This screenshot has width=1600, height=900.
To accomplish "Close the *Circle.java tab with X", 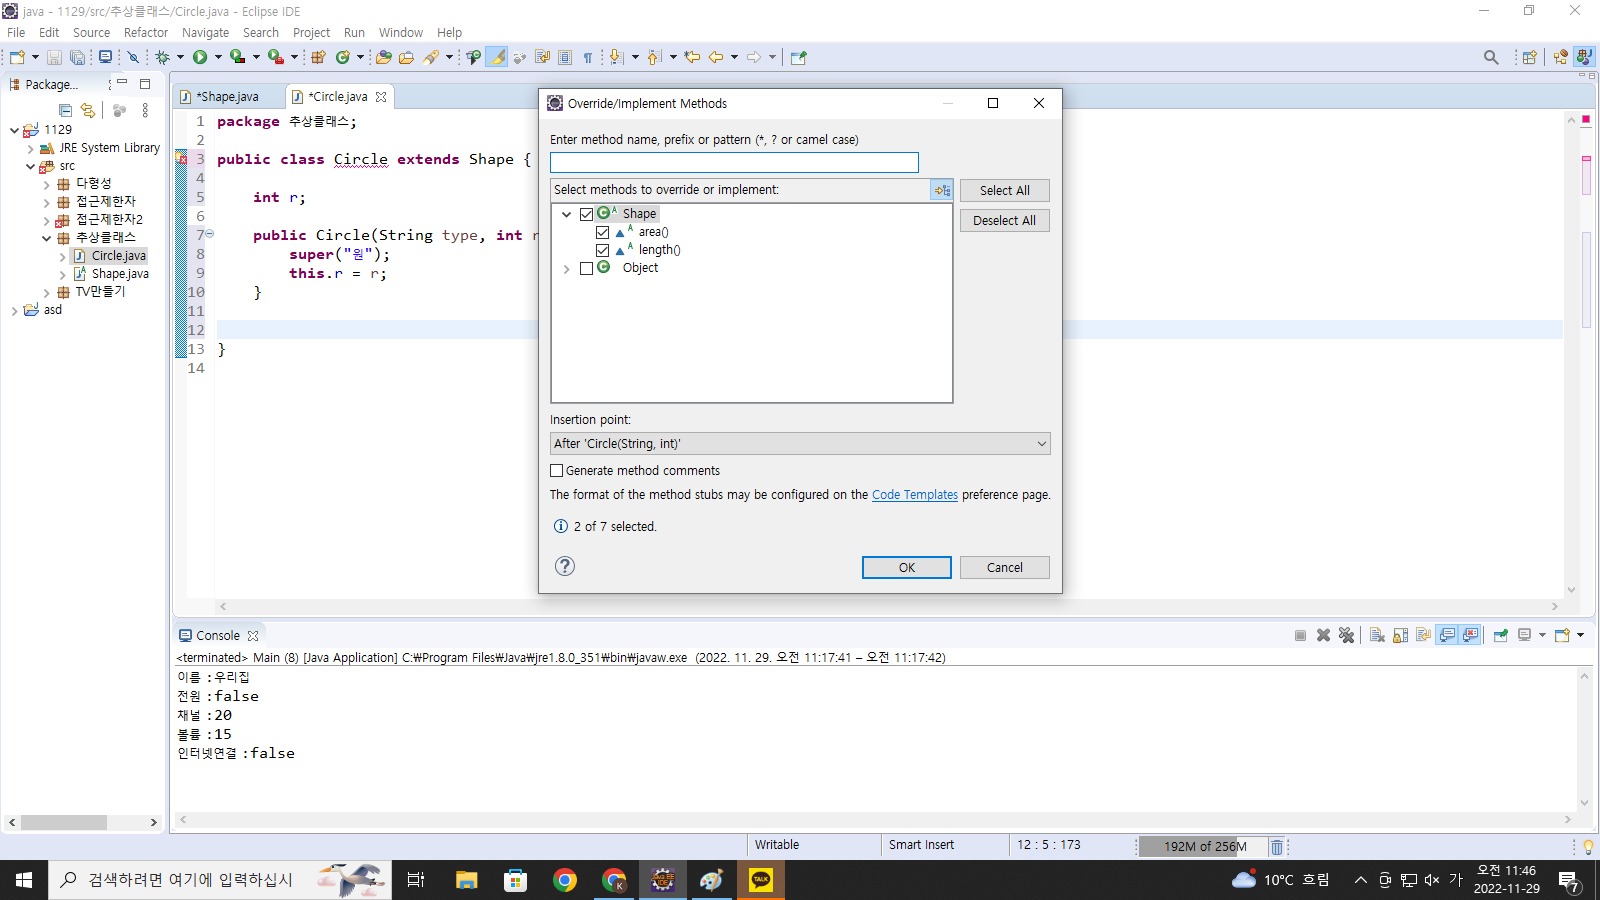I will (381, 97).
